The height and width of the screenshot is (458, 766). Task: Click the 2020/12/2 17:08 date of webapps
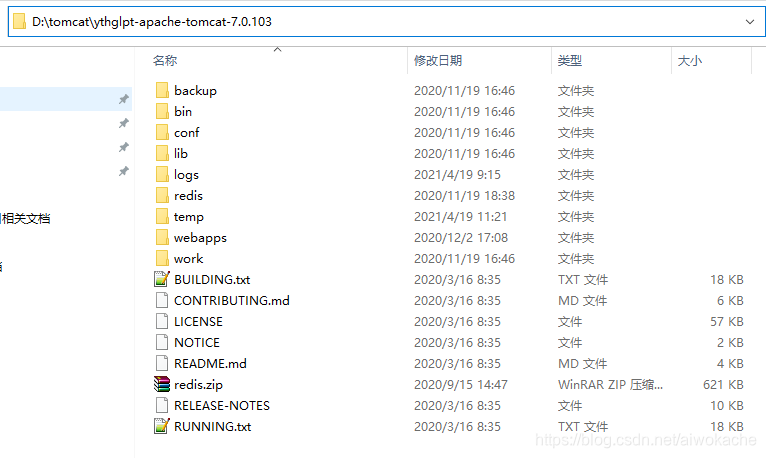pos(461,237)
